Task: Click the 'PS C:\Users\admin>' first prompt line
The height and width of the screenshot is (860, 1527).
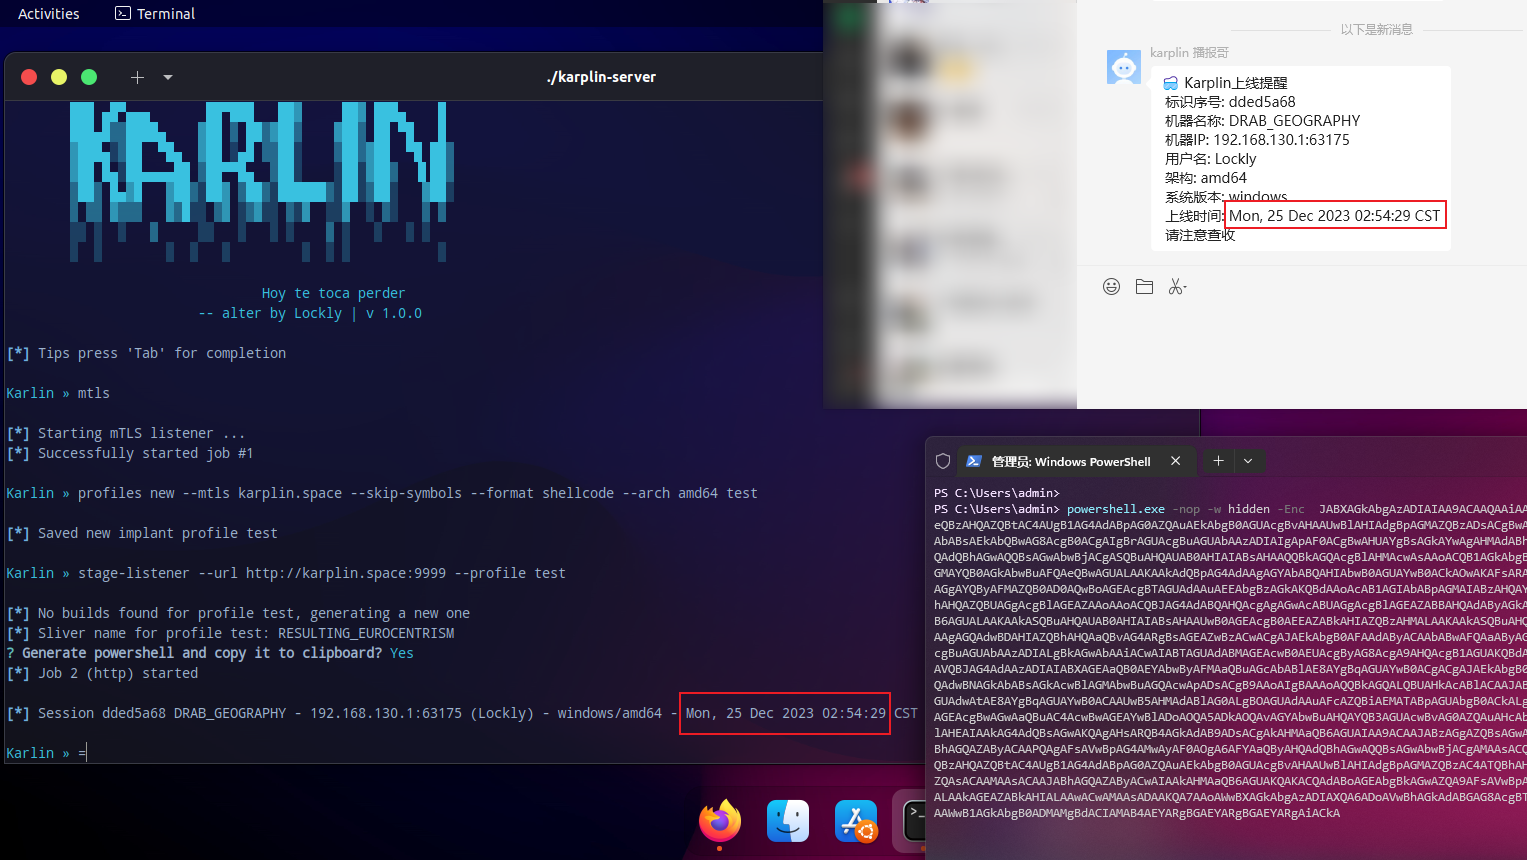Action: click(996, 493)
